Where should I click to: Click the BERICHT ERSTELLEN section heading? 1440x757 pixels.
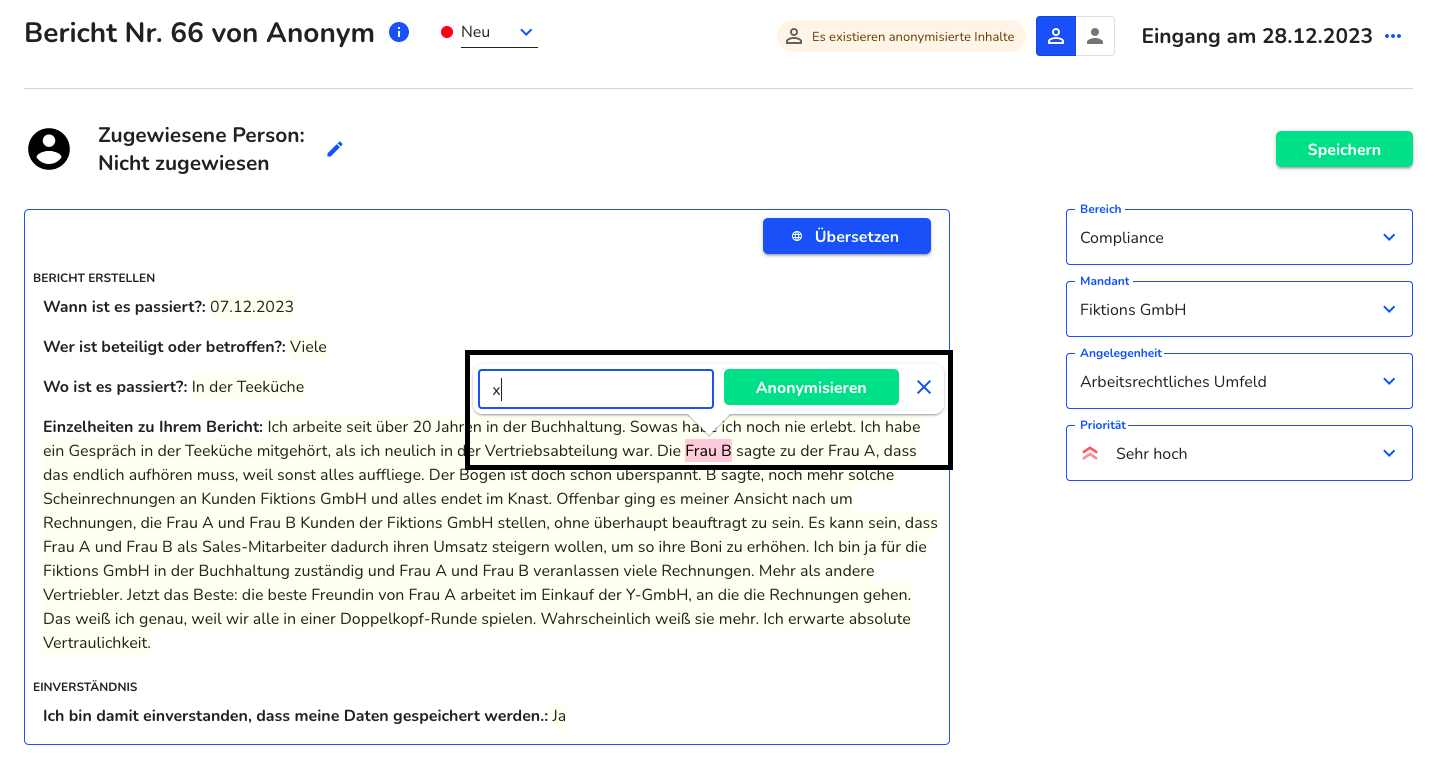(94, 278)
